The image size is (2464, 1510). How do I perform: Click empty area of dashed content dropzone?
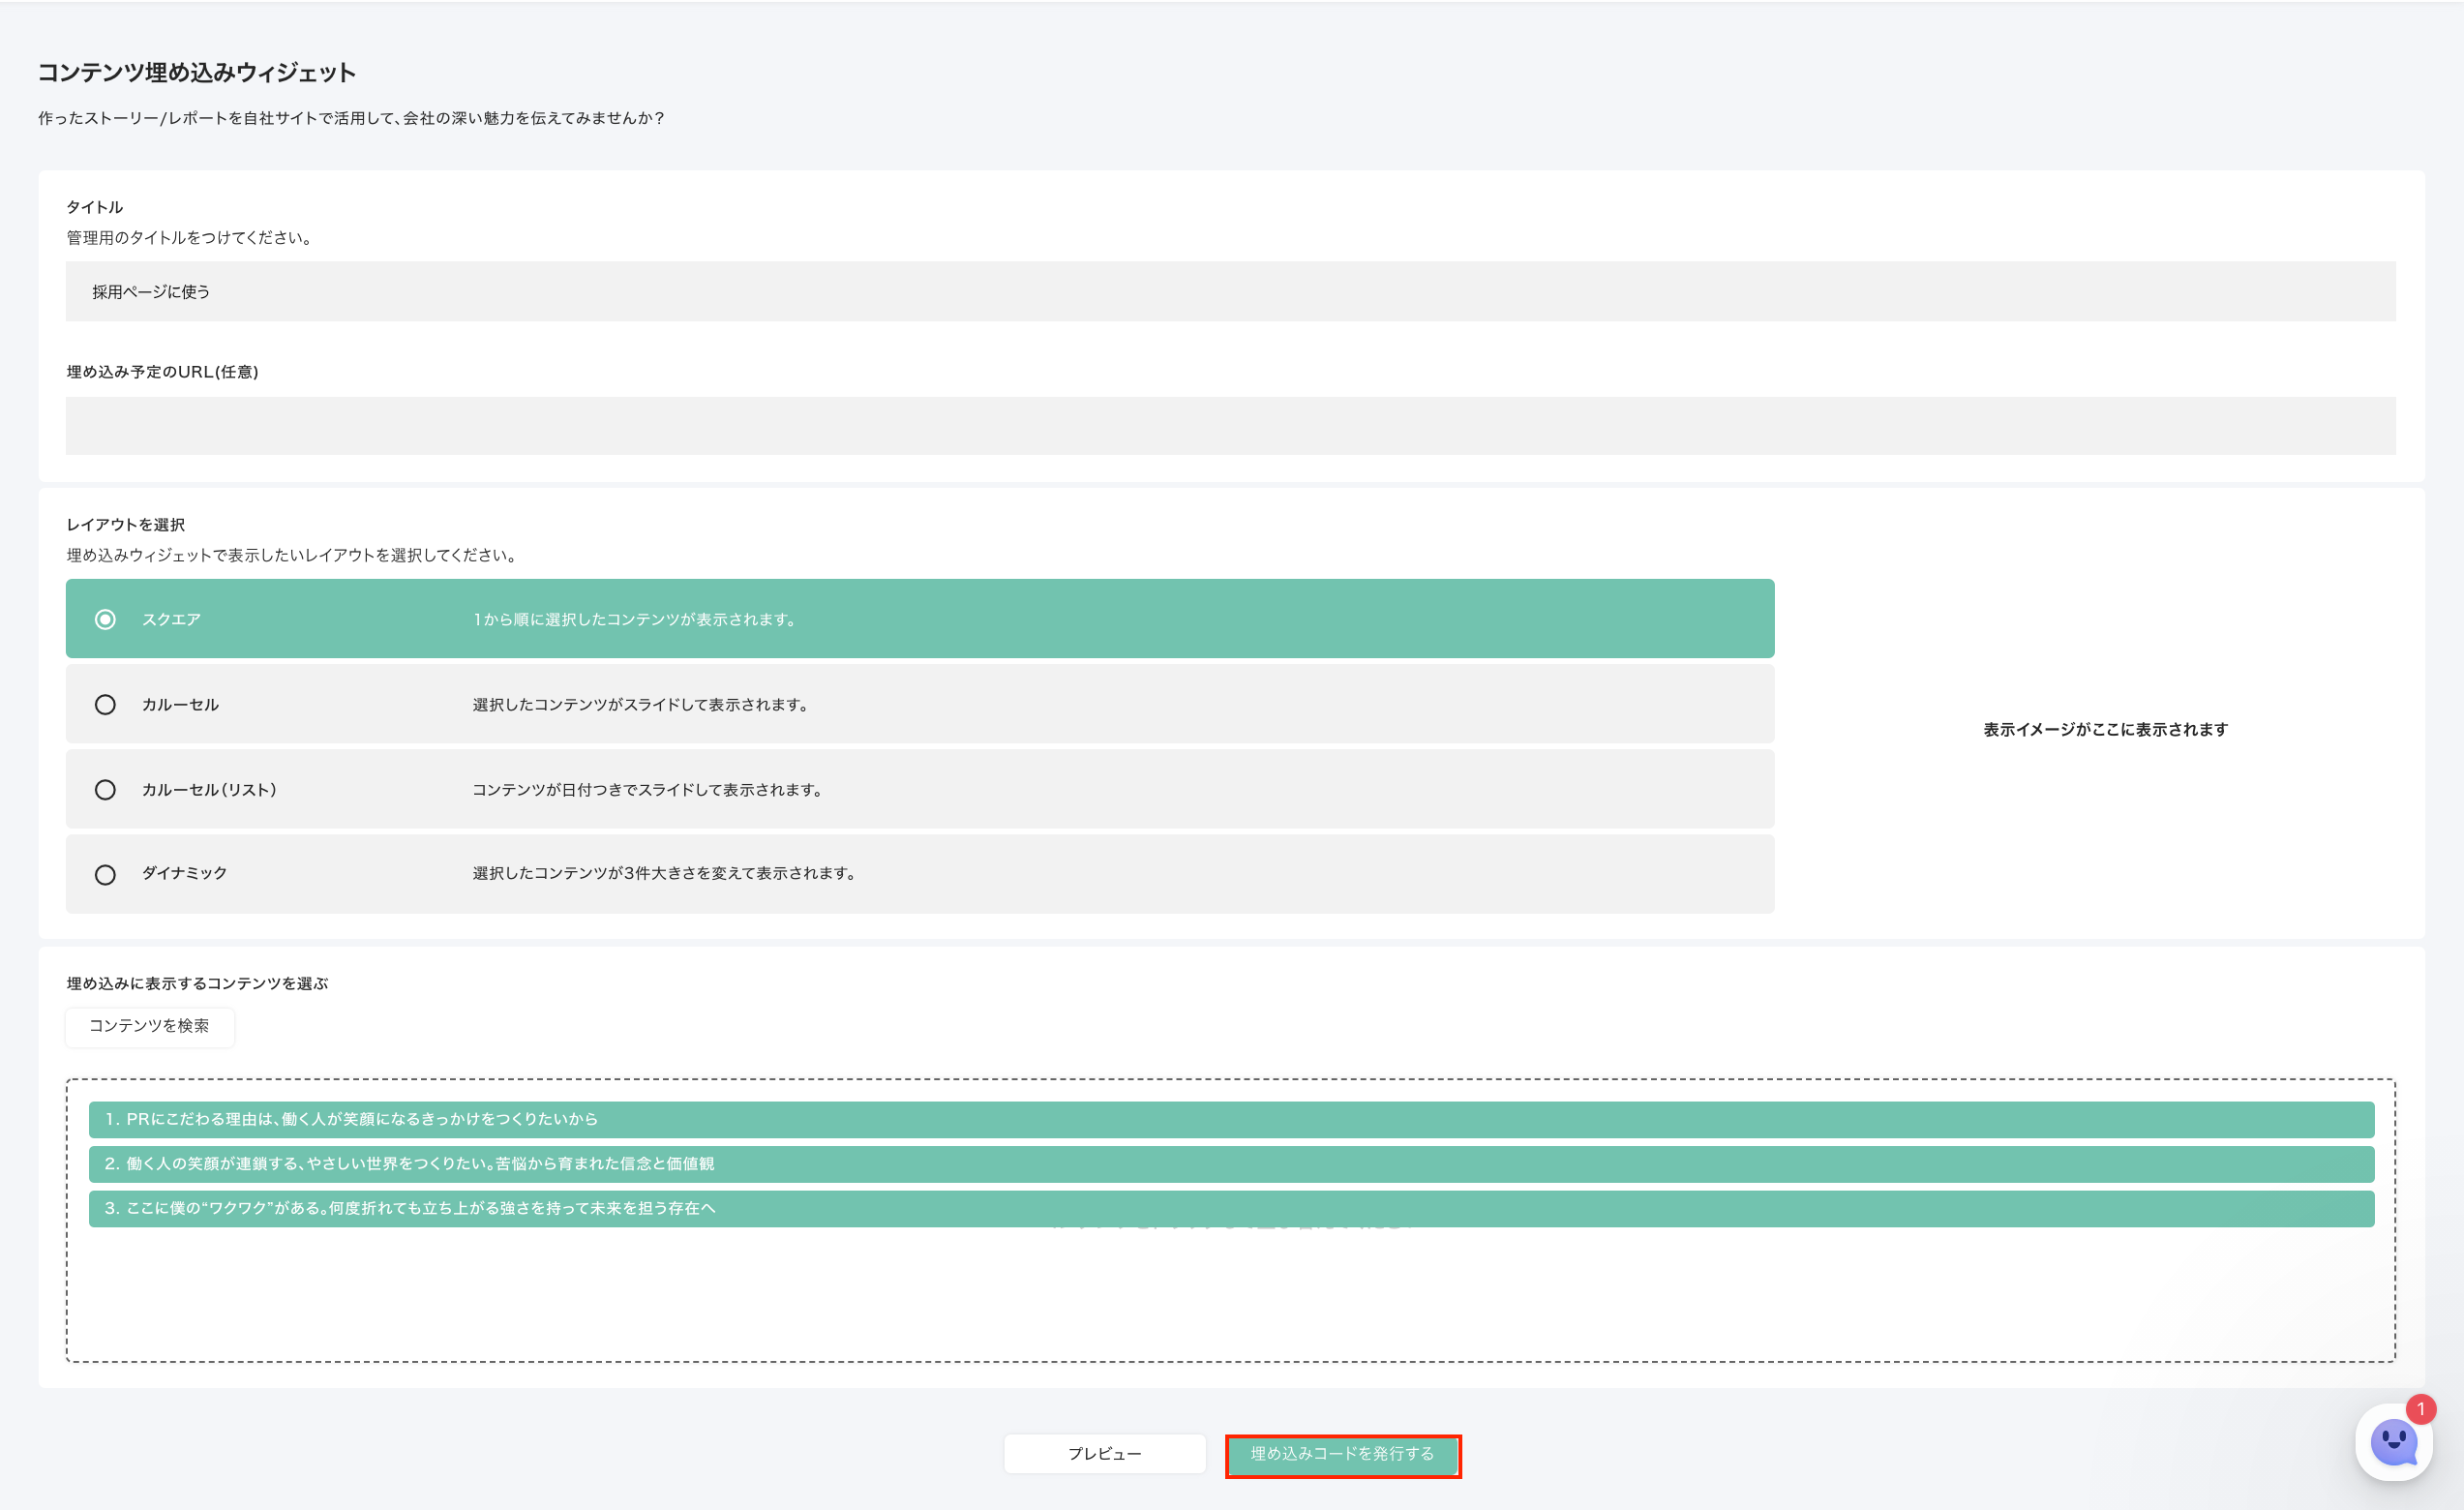(1230, 1300)
